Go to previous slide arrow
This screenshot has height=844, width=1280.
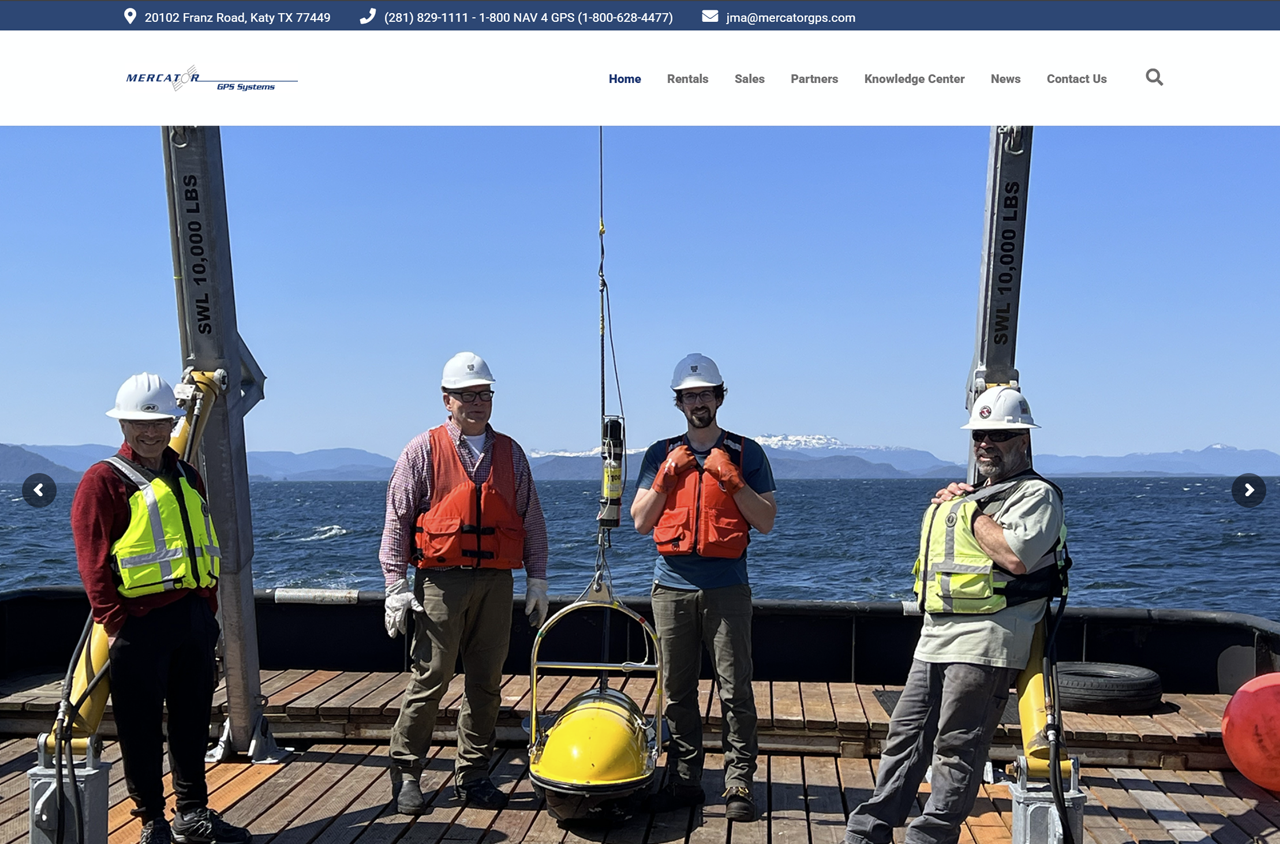pyautogui.click(x=39, y=490)
